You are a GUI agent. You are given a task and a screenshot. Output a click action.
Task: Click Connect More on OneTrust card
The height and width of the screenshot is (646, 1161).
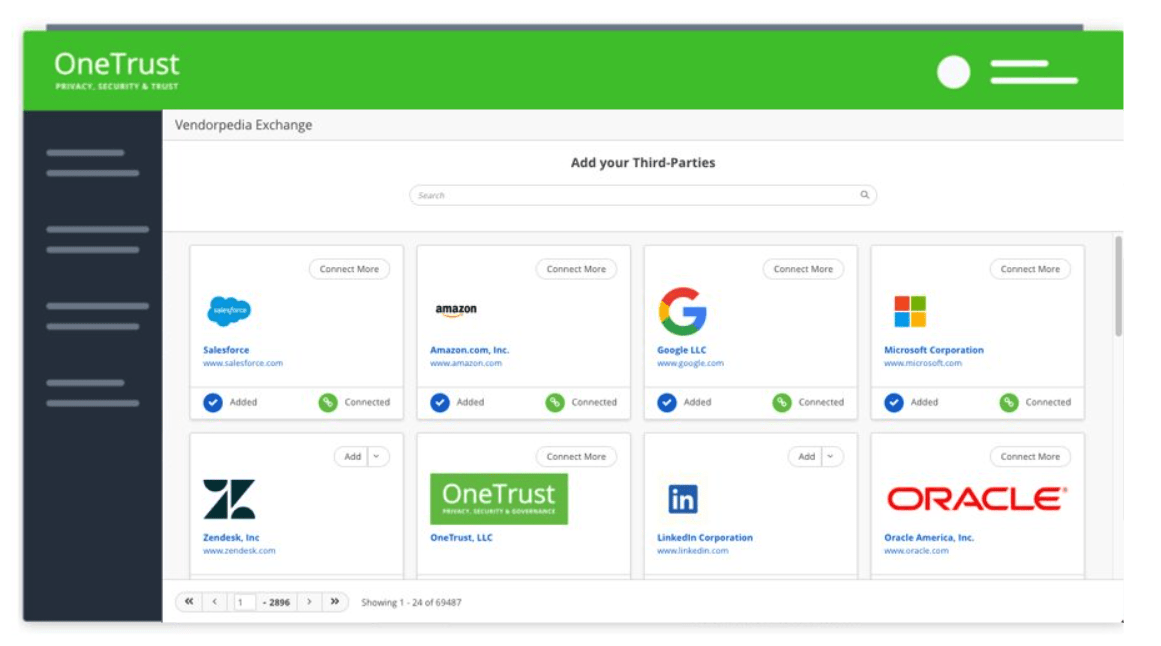(576, 456)
